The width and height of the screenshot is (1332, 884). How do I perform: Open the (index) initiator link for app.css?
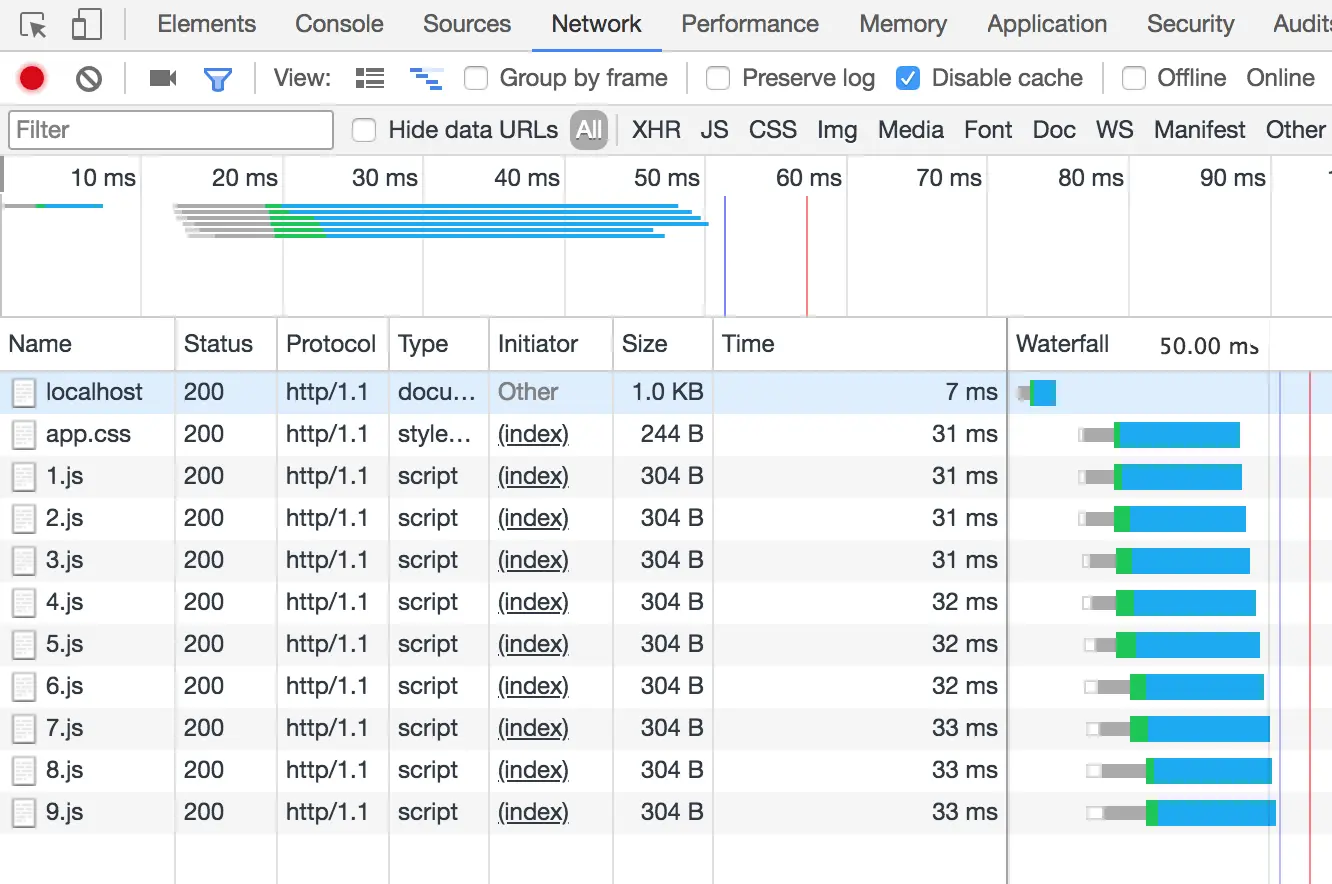click(x=533, y=435)
